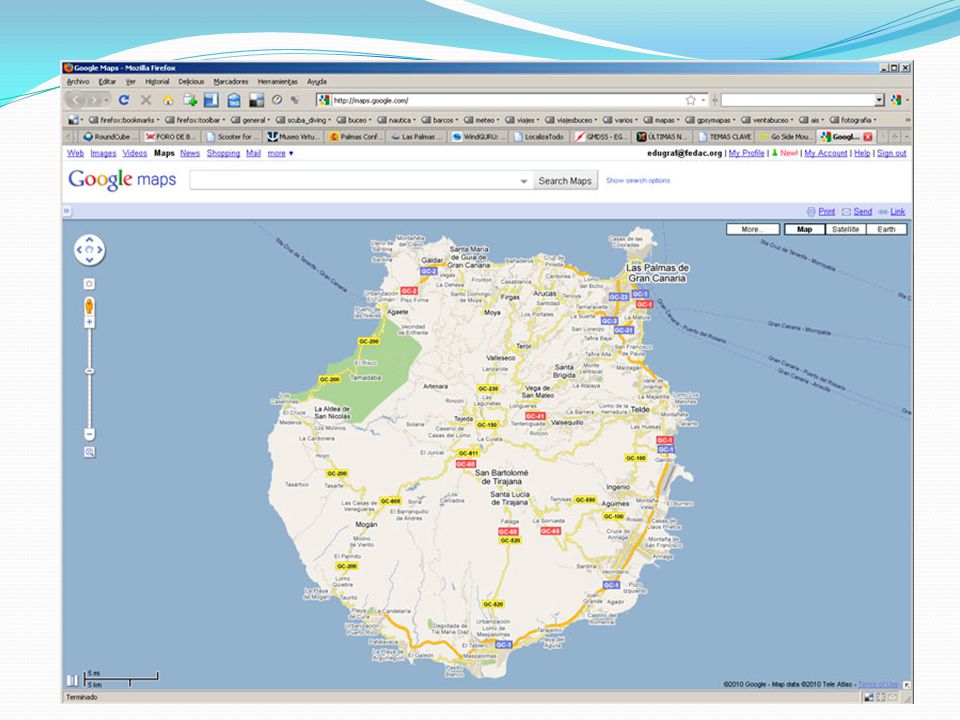The image size is (960, 720).
Task: Open the Google Maps search box dropdown arrow
Action: pos(523,181)
